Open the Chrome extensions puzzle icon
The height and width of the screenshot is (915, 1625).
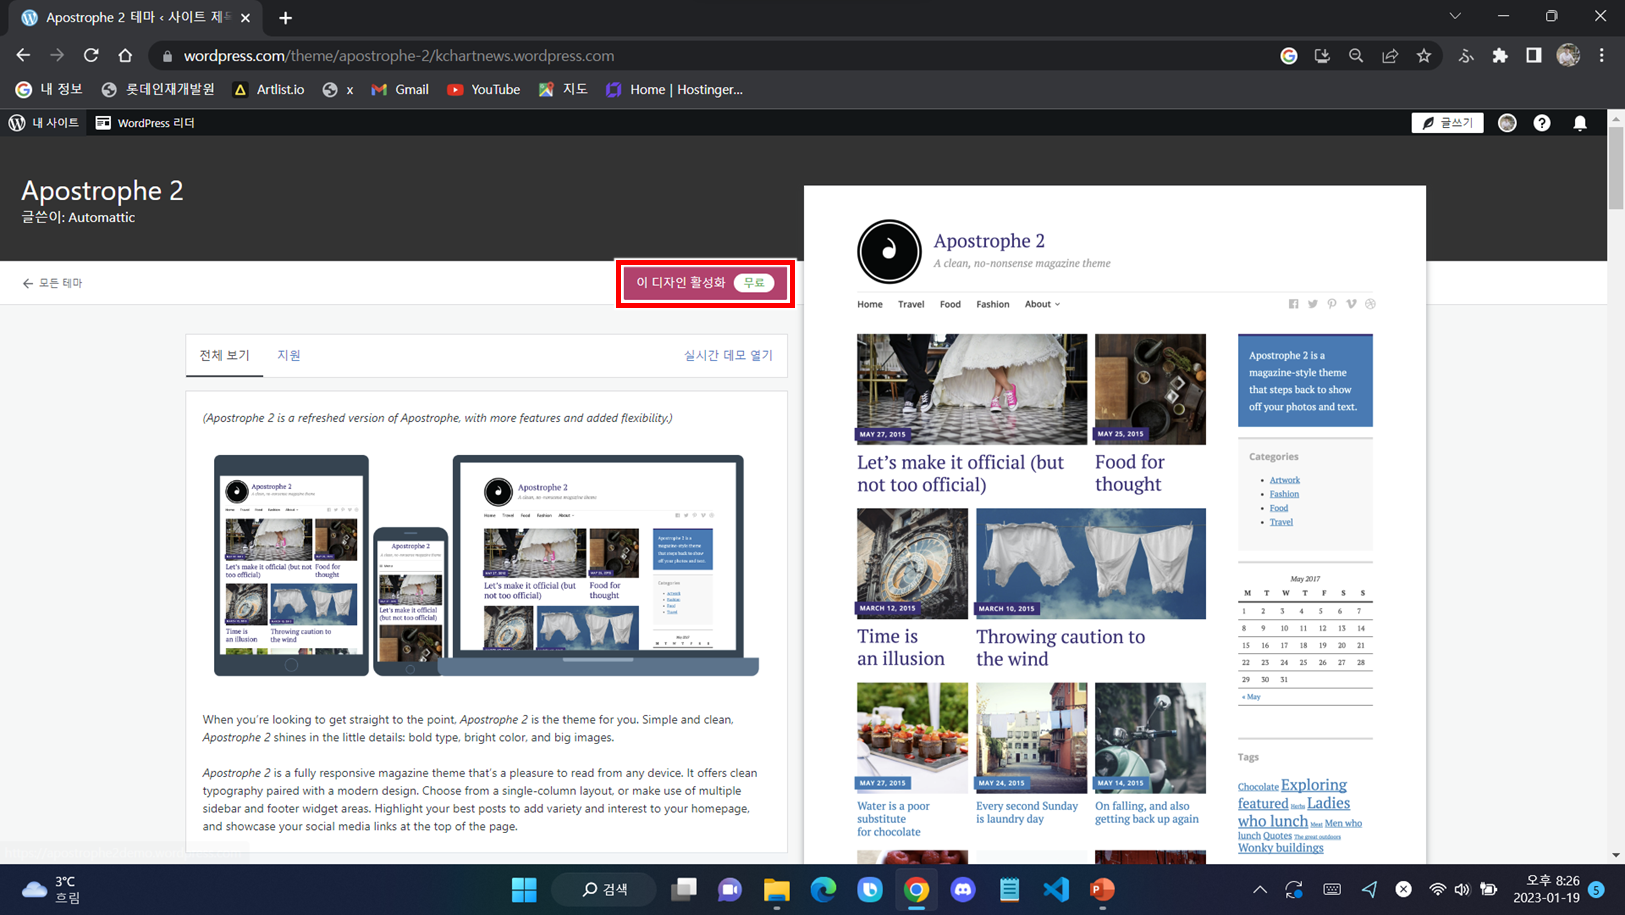point(1500,56)
